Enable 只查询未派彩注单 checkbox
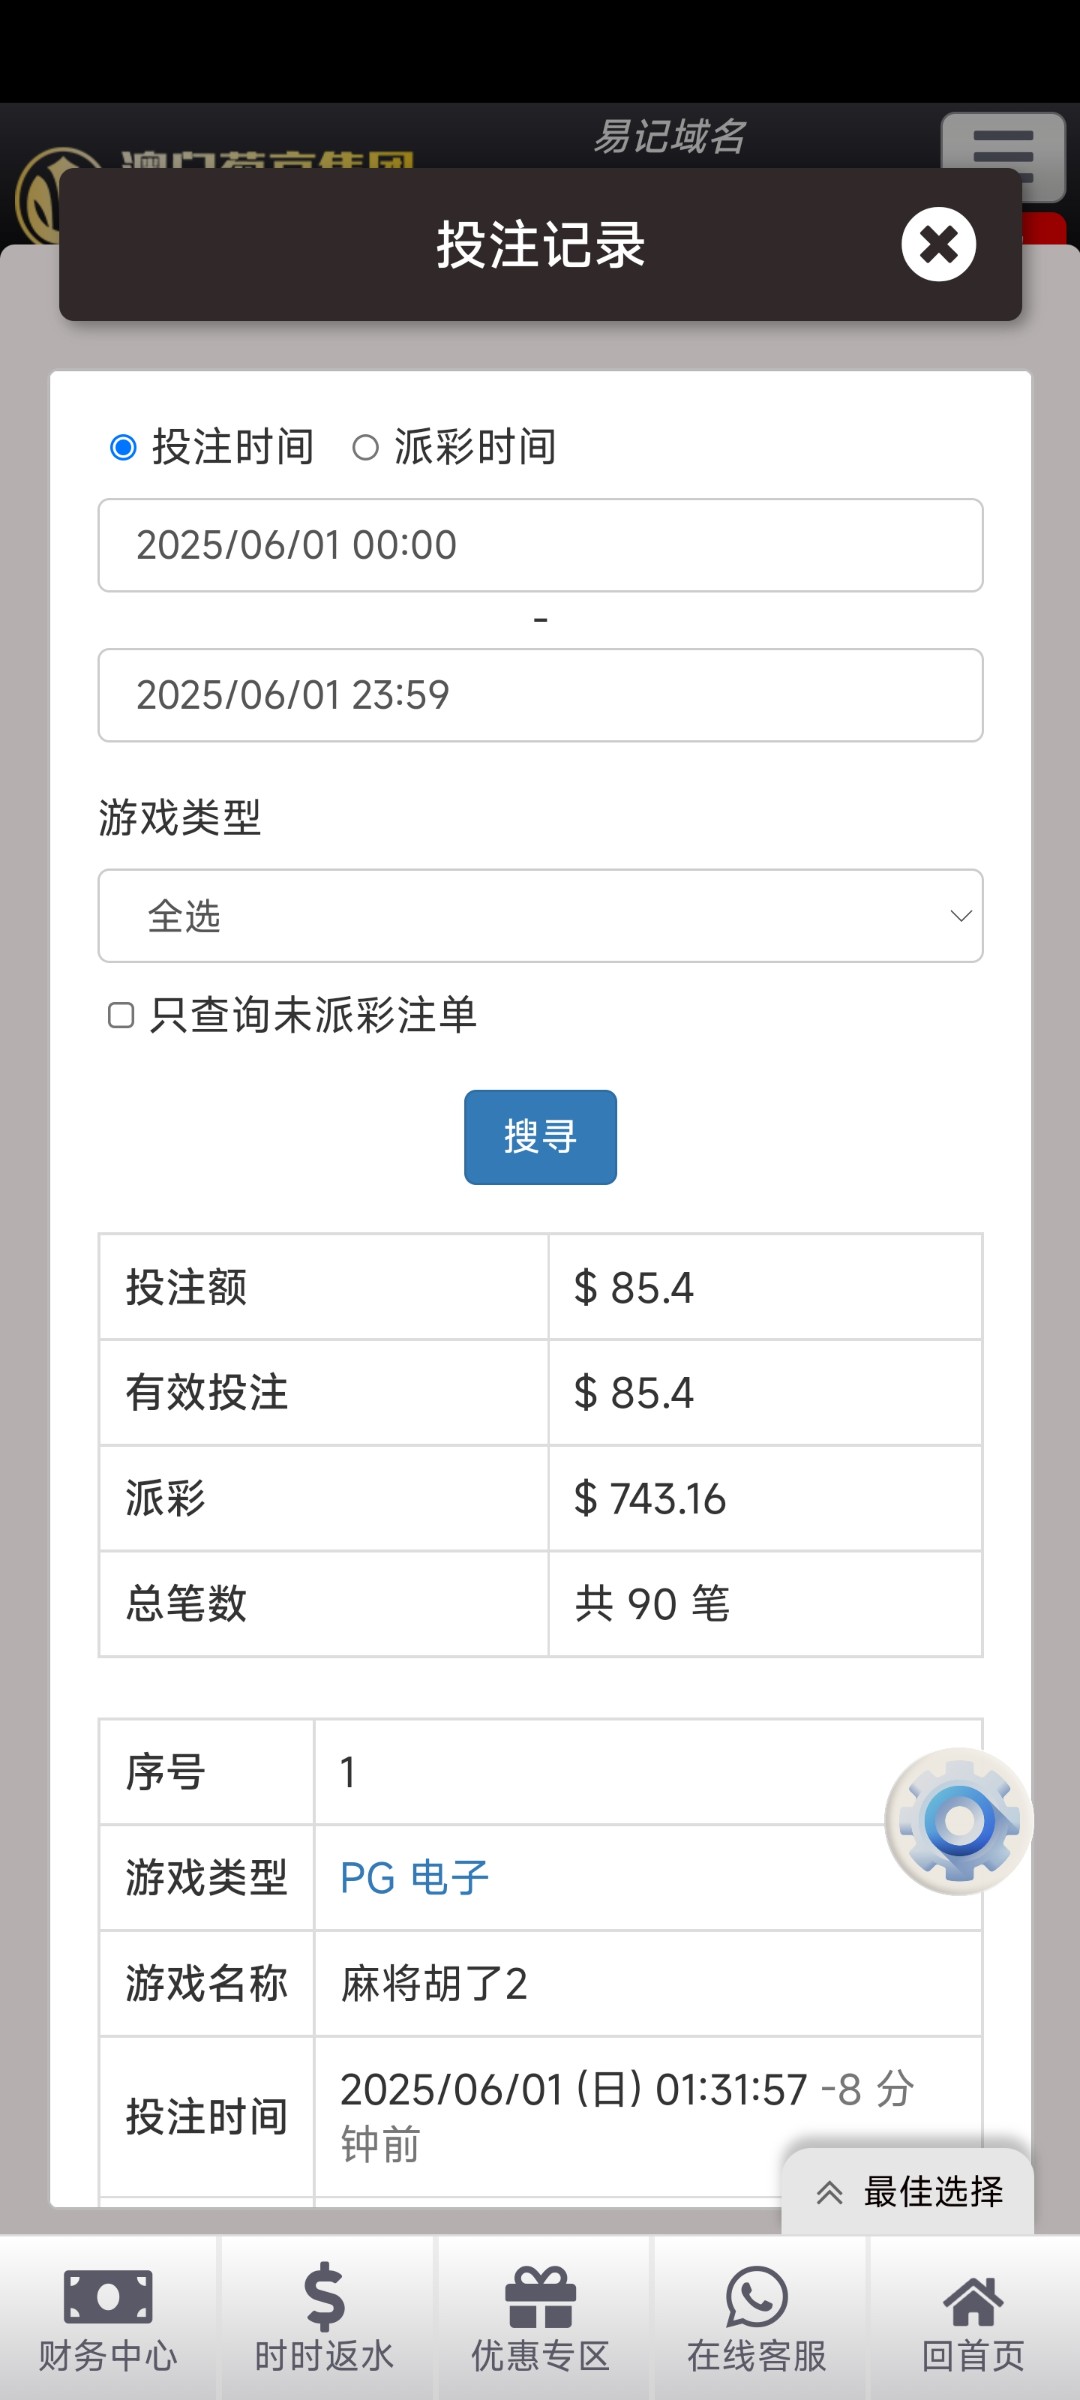 point(121,1015)
